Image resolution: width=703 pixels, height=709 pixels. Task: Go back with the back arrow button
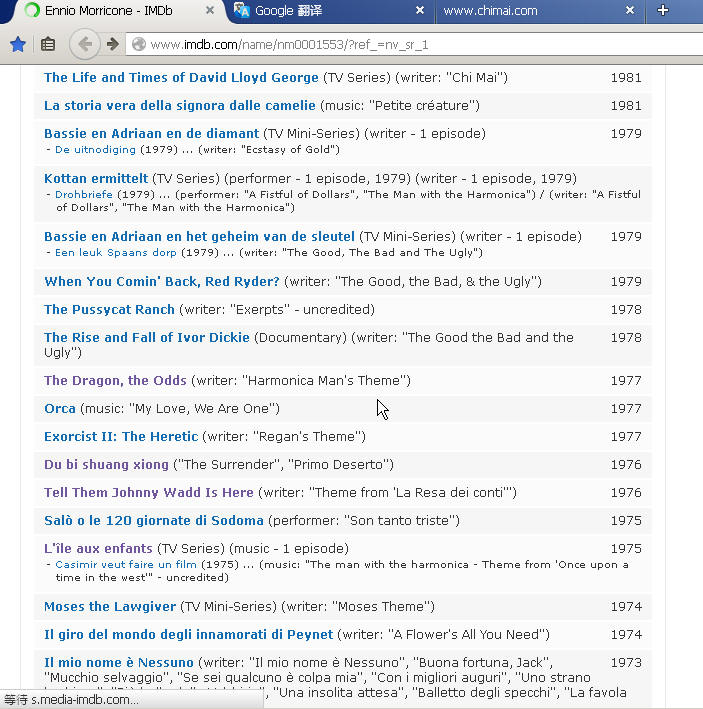85,44
